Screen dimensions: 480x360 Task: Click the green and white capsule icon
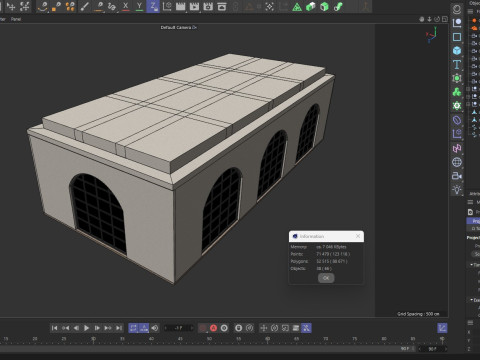(x=311, y=6)
